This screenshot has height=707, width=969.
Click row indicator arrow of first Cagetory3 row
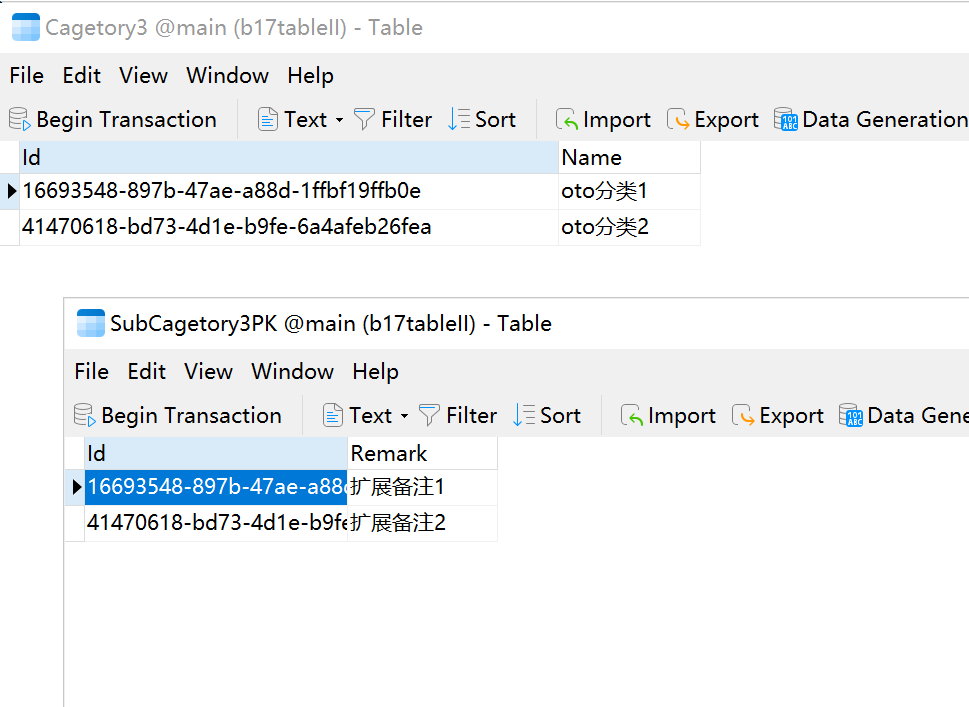point(11,192)
